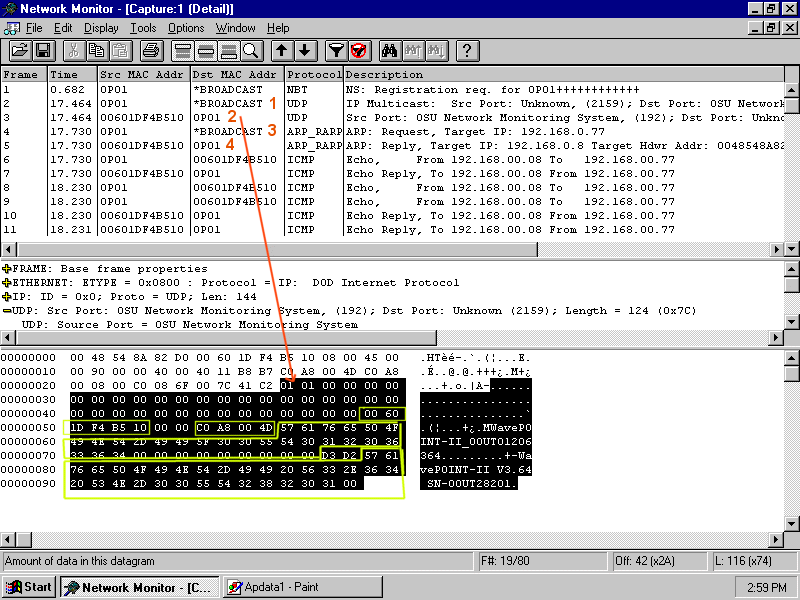Viewport: 800px width, 600px height.
Task: Click hex pane vertical scroll down arrow
Action: click(791, 524)
